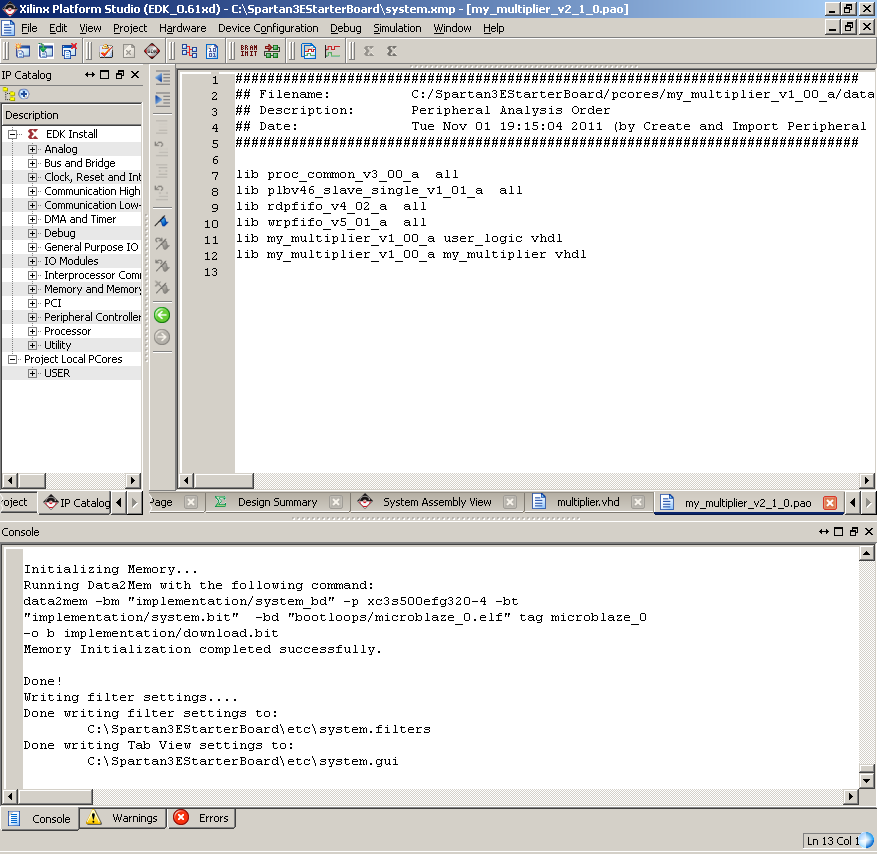Toggle bookmark with the blue flag icon
Screen dimensions: 877x854
162,221
